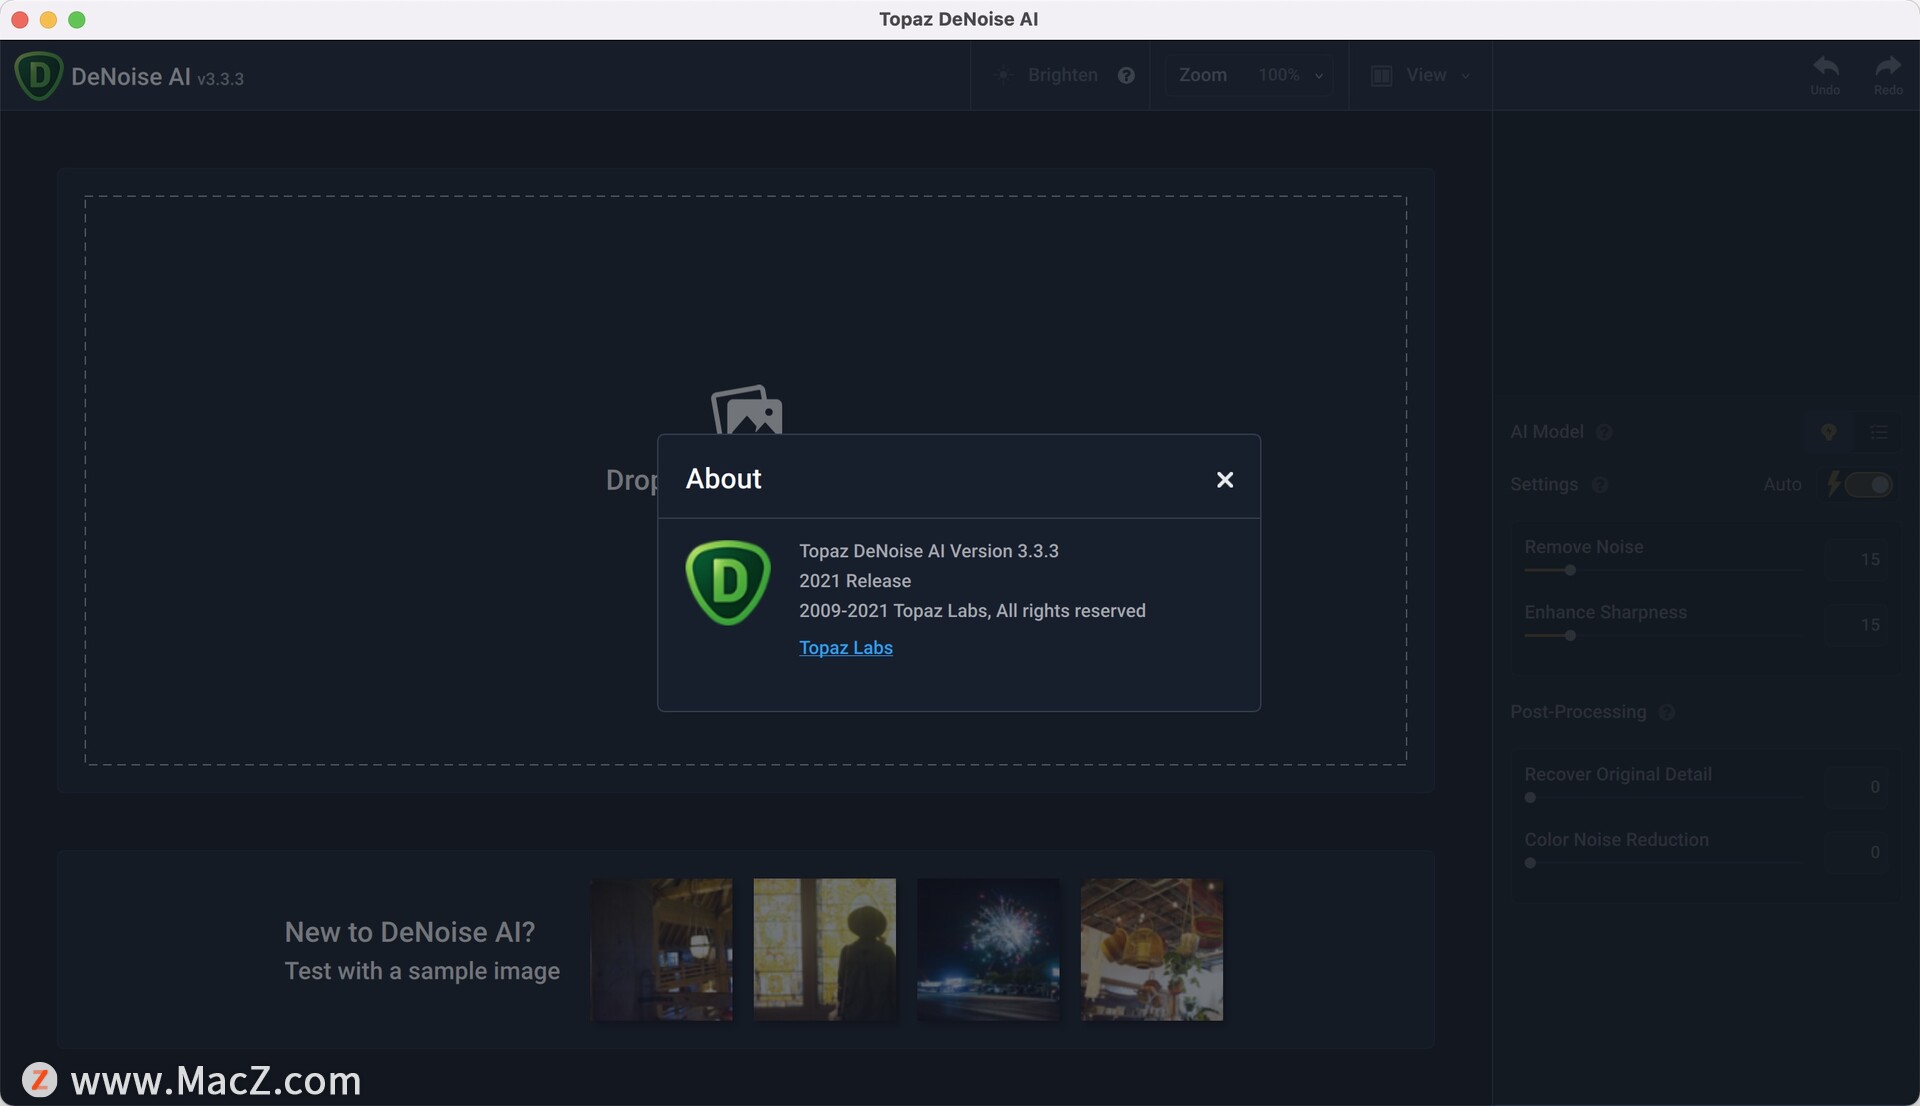Open Settings help icon
Screen dimensions: 1920x1106
[x=1600, y=485]
